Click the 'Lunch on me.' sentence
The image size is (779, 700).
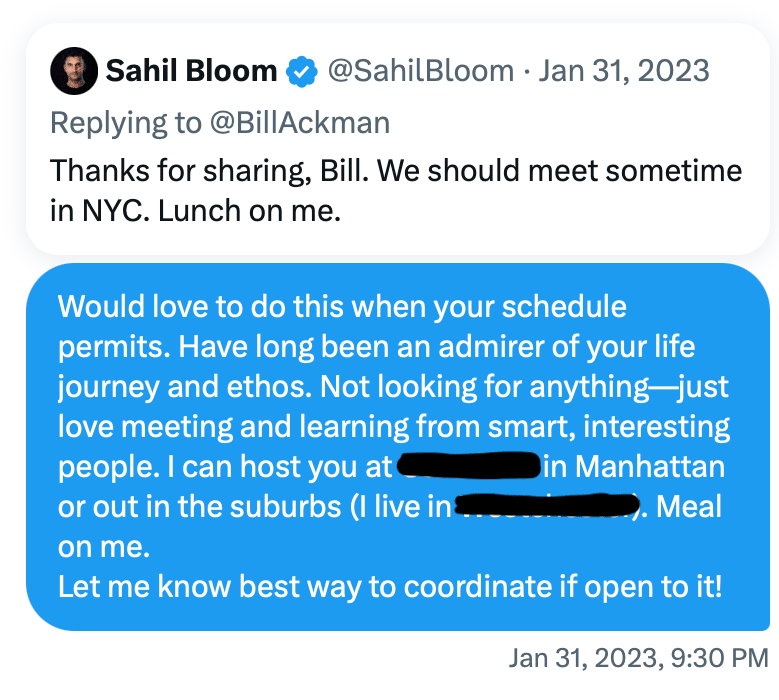coord(249,211)
